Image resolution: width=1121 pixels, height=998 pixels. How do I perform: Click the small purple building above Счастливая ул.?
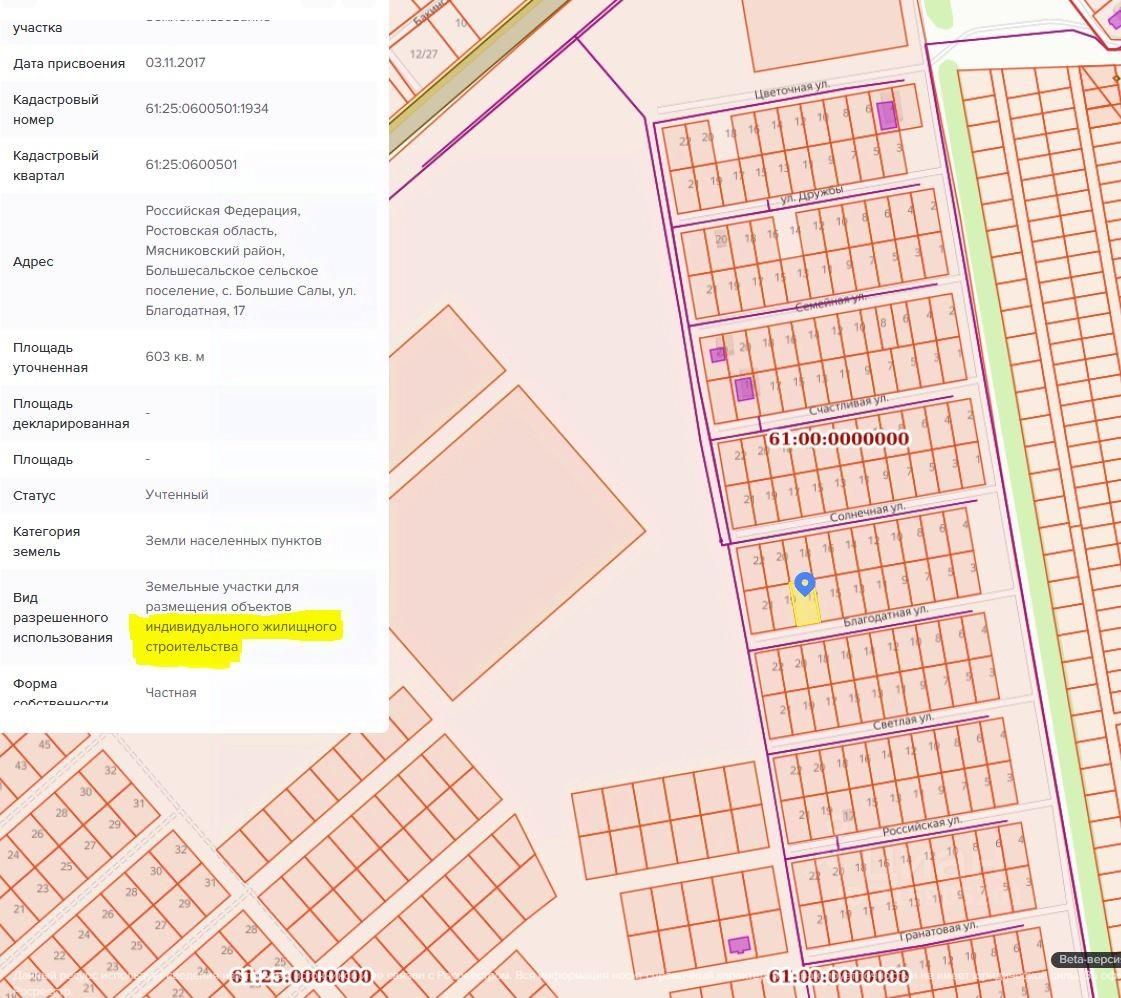718,354
